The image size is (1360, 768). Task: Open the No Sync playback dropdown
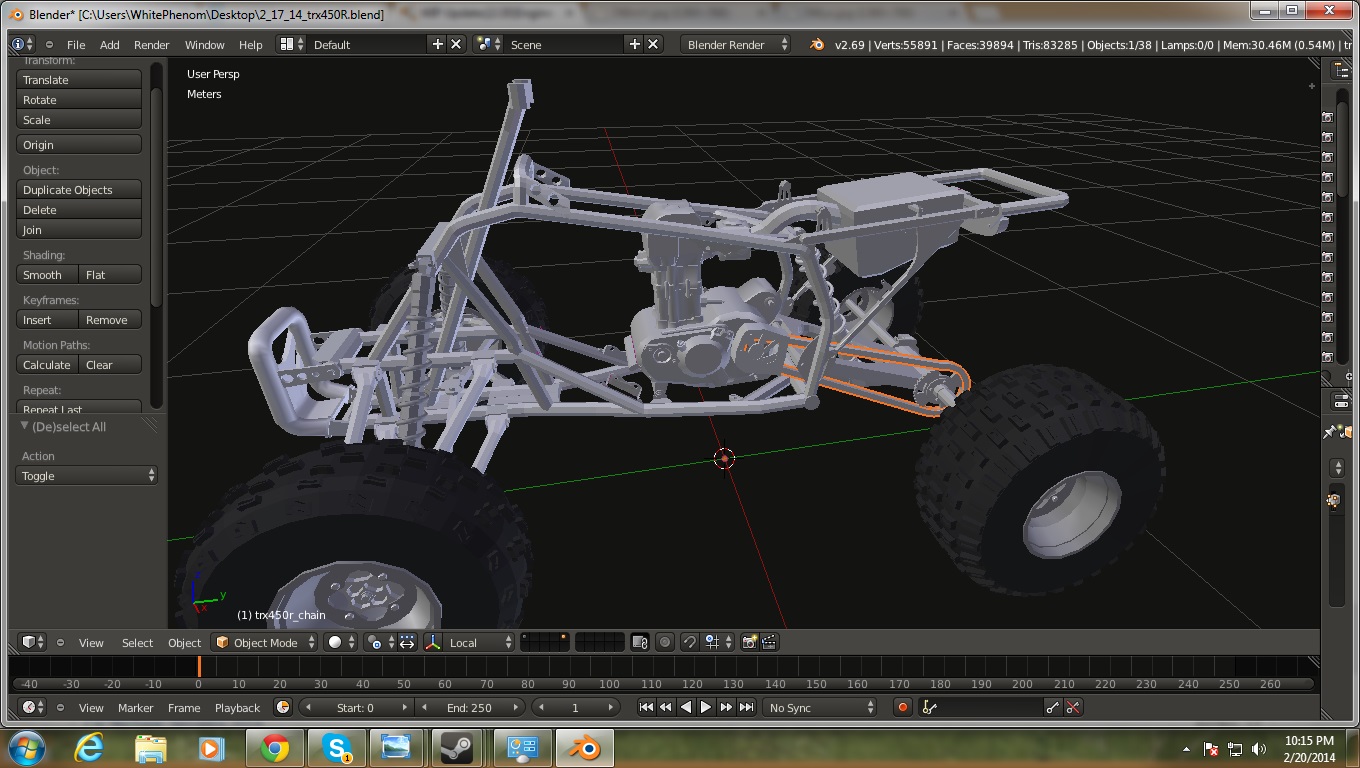(x=820, y=707)
